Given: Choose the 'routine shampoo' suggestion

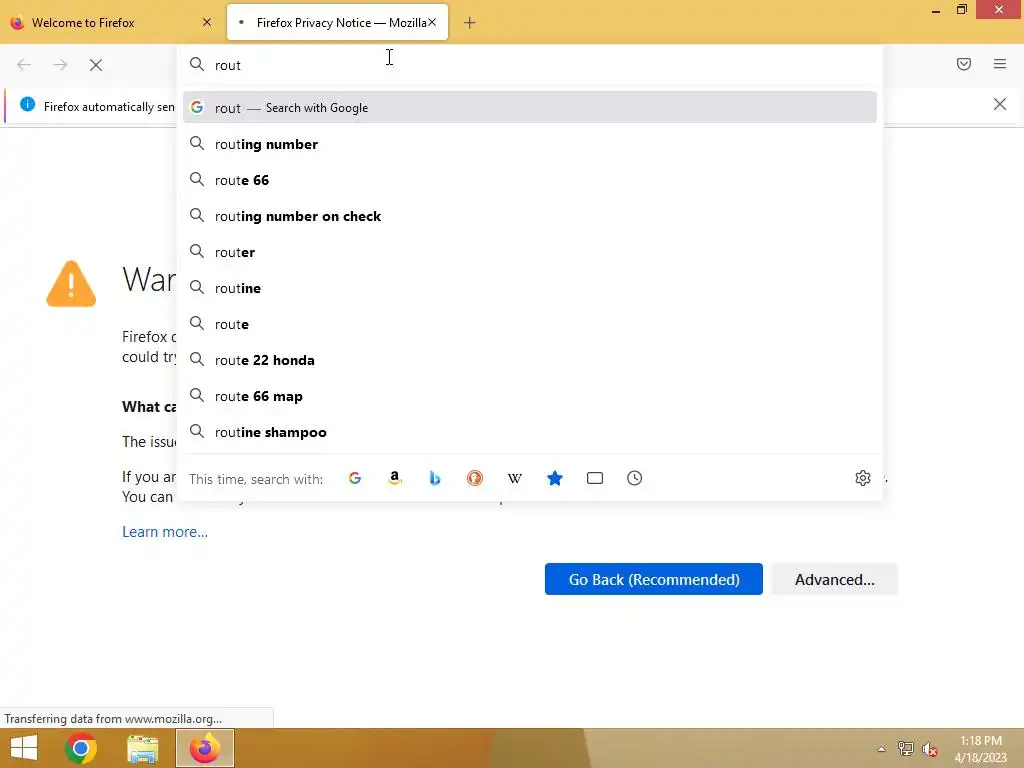Looking at the screenshot, I should [x=530, y=432].
